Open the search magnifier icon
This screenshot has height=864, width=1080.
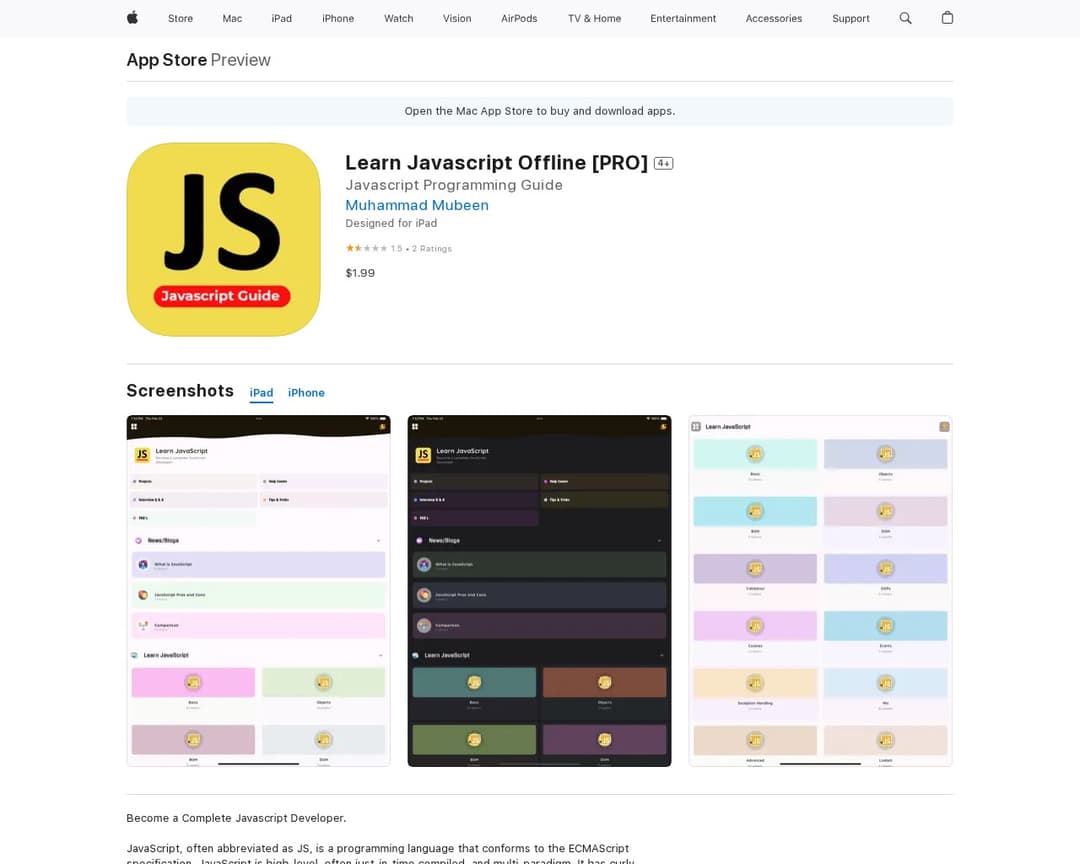click(x=905, y=18)
